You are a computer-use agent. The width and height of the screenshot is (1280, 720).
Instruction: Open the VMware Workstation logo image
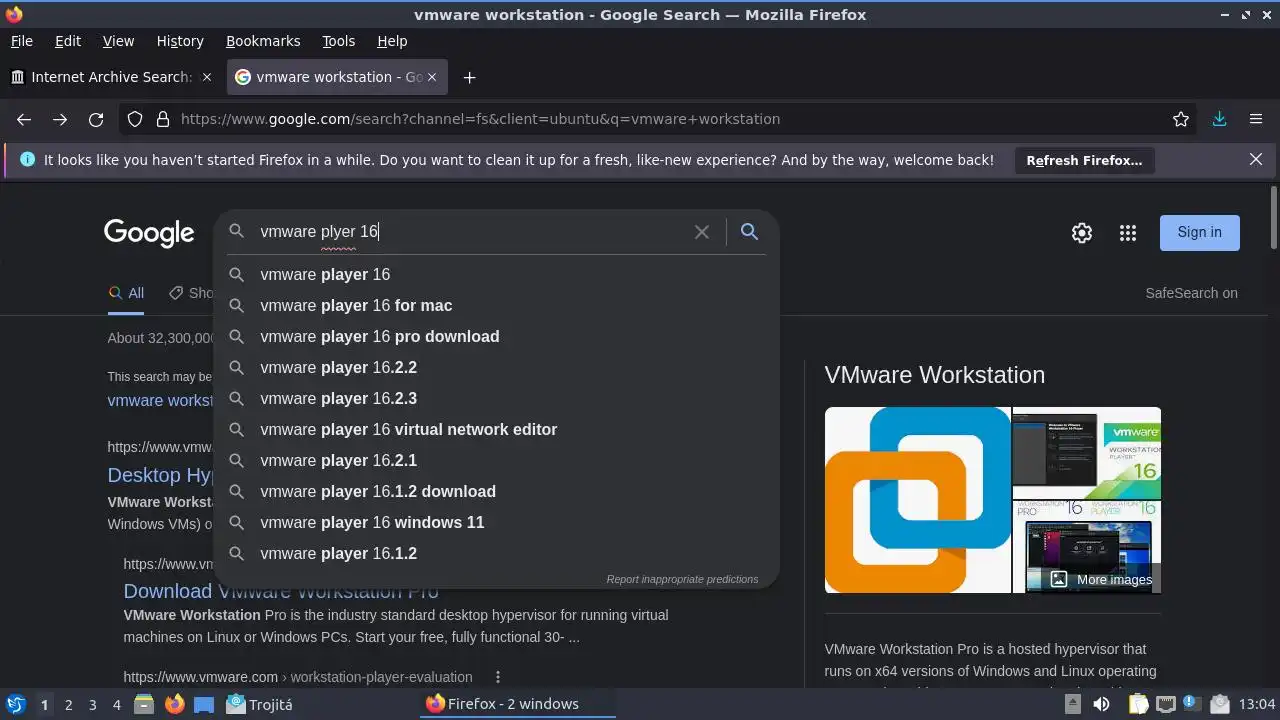918,500
